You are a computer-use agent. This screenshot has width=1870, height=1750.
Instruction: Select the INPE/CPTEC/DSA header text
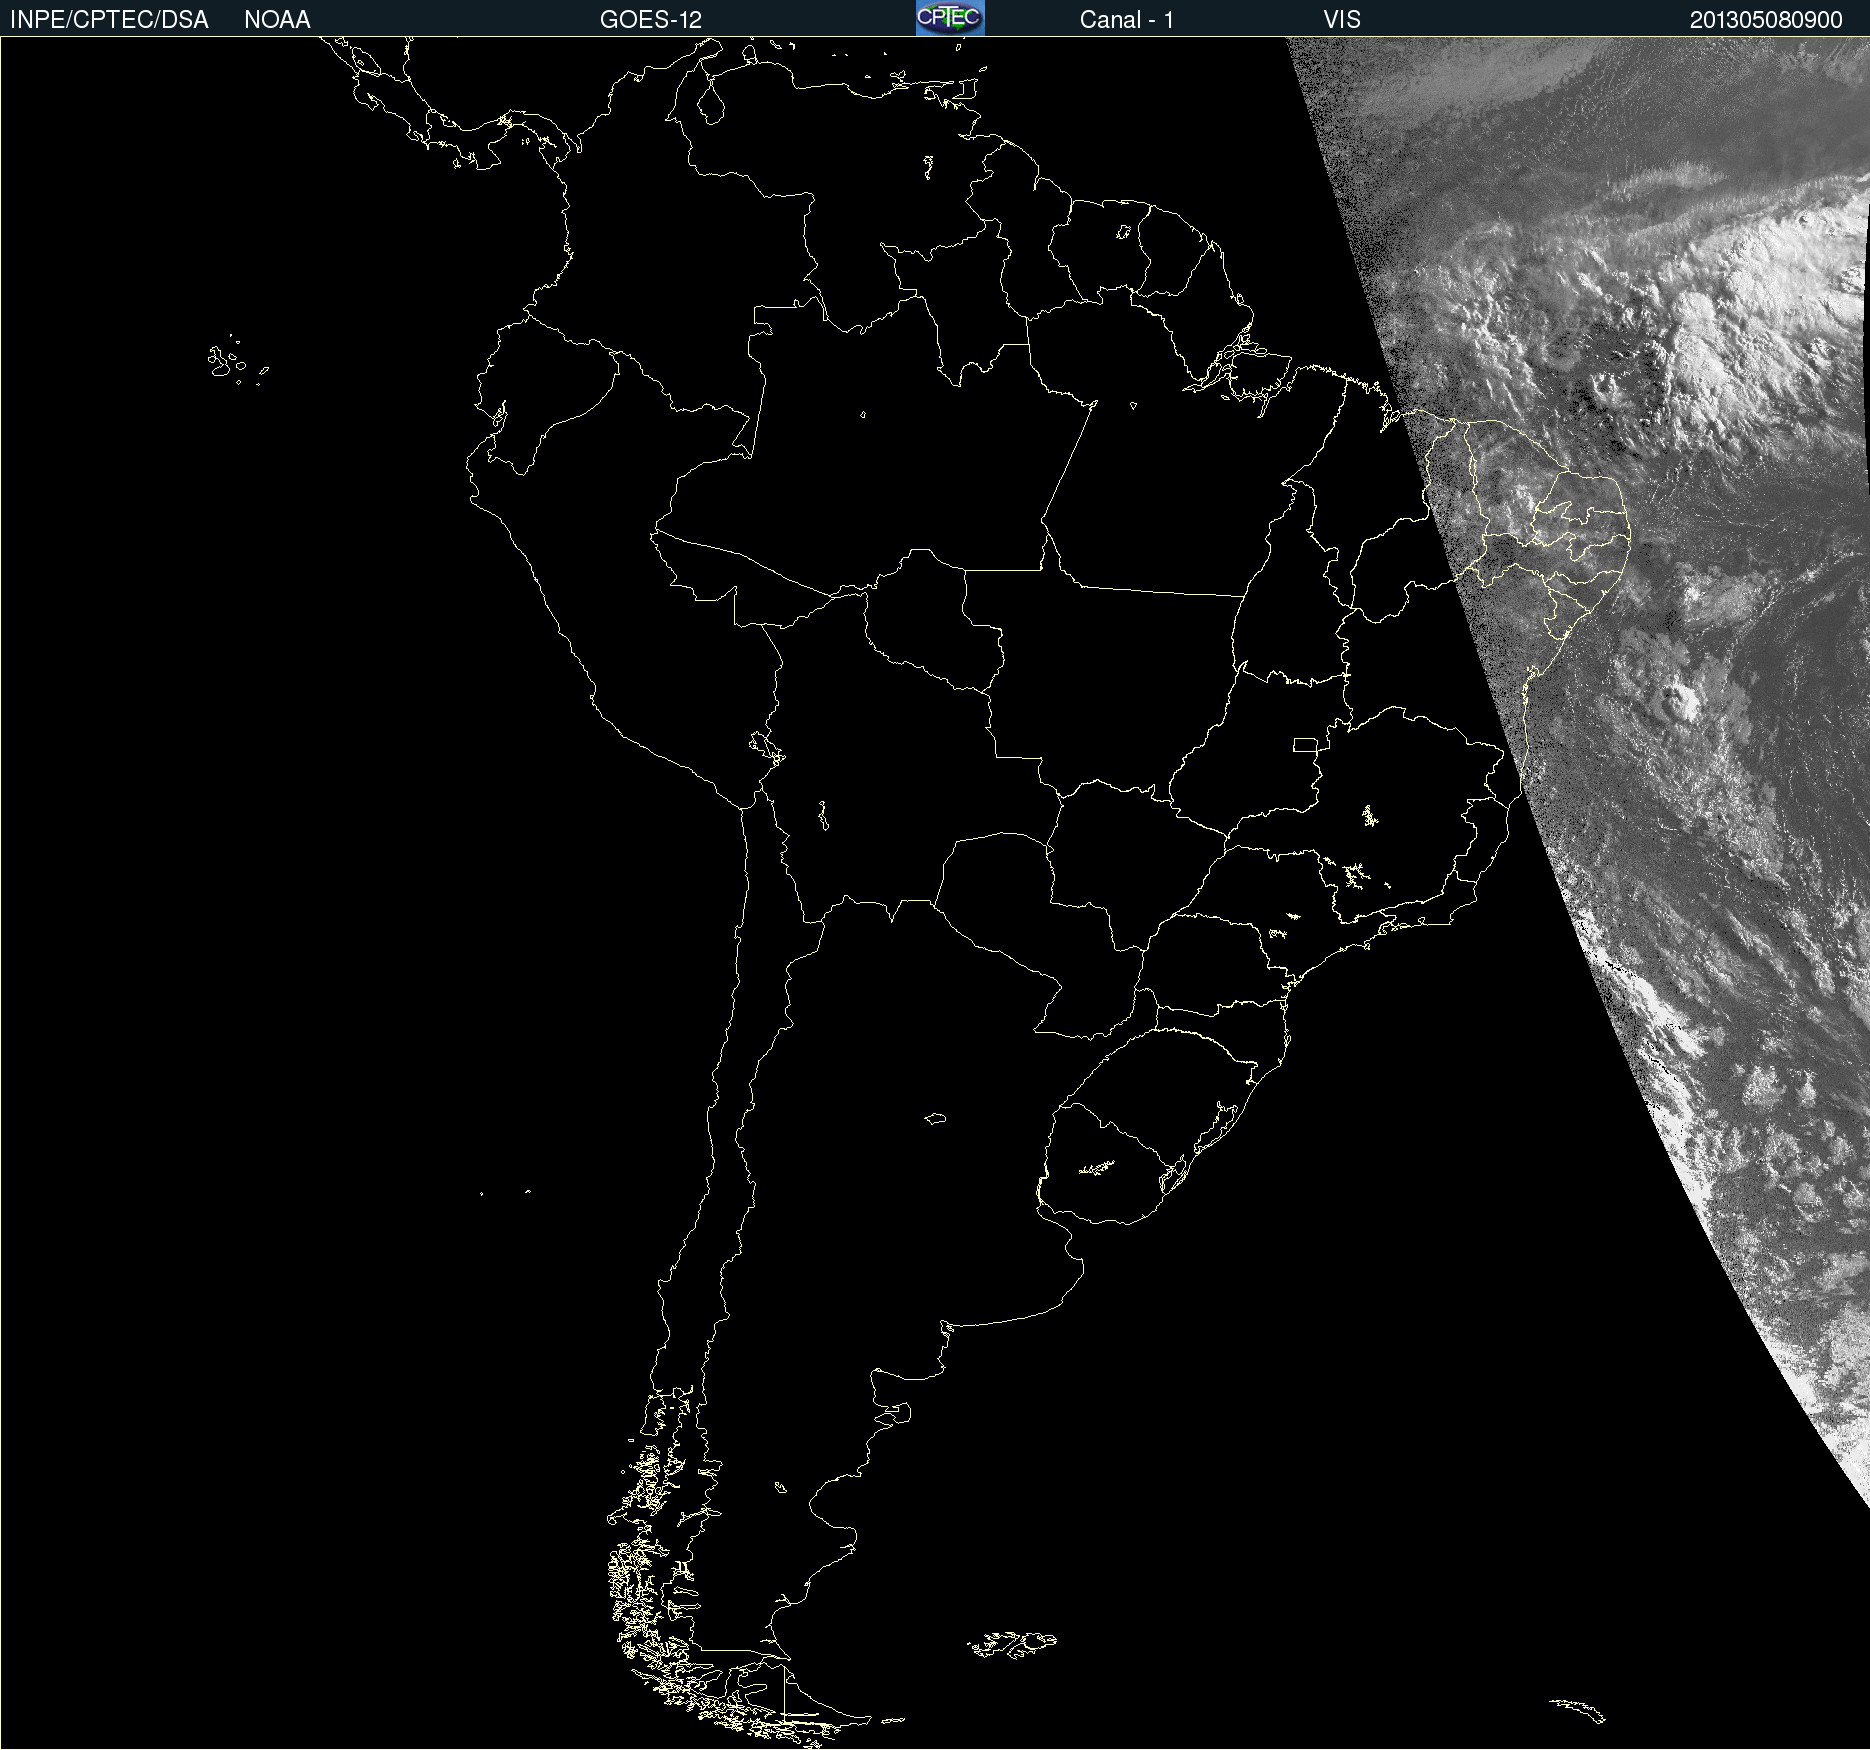(109, 20)
